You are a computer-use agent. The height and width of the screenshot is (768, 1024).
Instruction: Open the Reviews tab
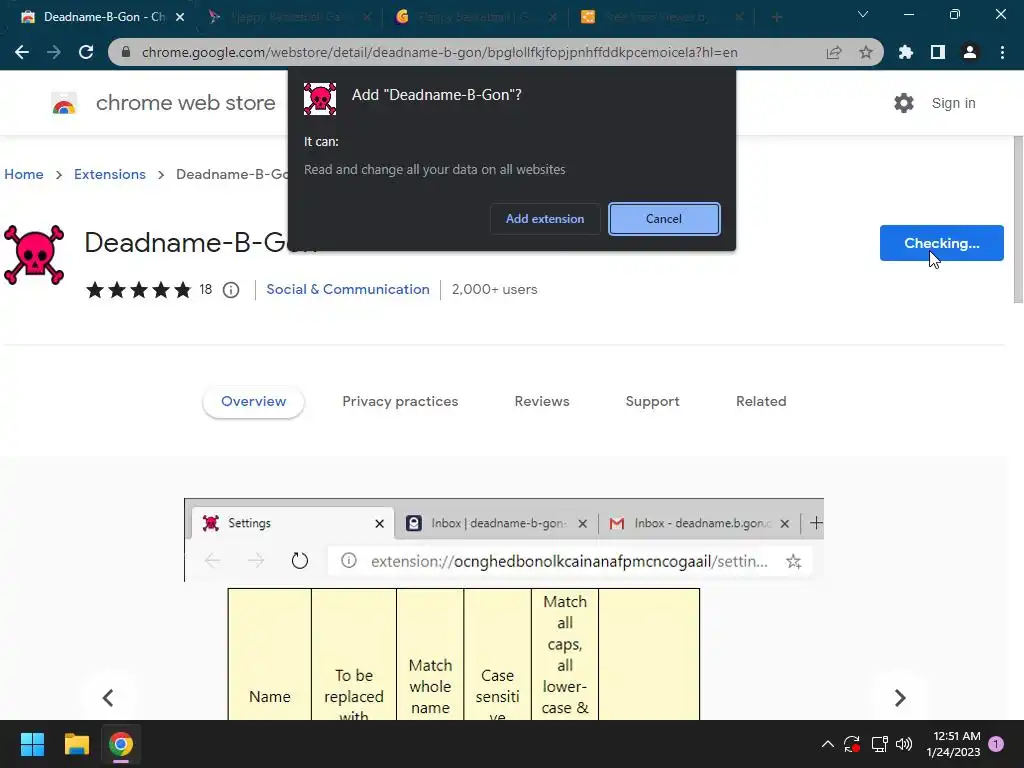(x=542, y=402)
